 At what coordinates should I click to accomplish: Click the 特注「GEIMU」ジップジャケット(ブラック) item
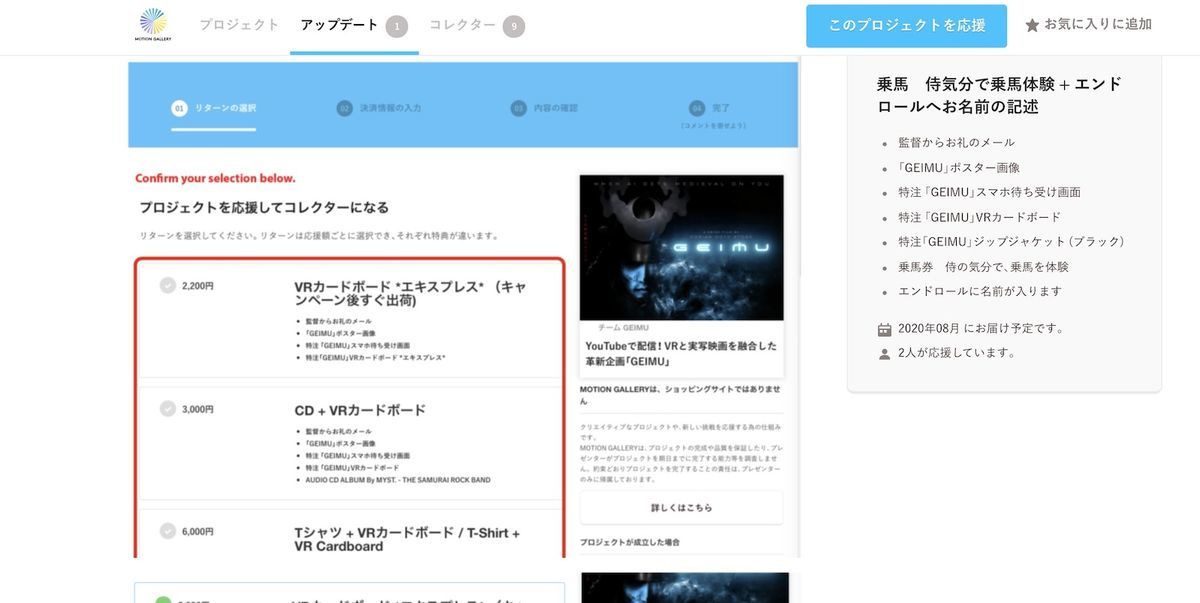pos(1014,241)
